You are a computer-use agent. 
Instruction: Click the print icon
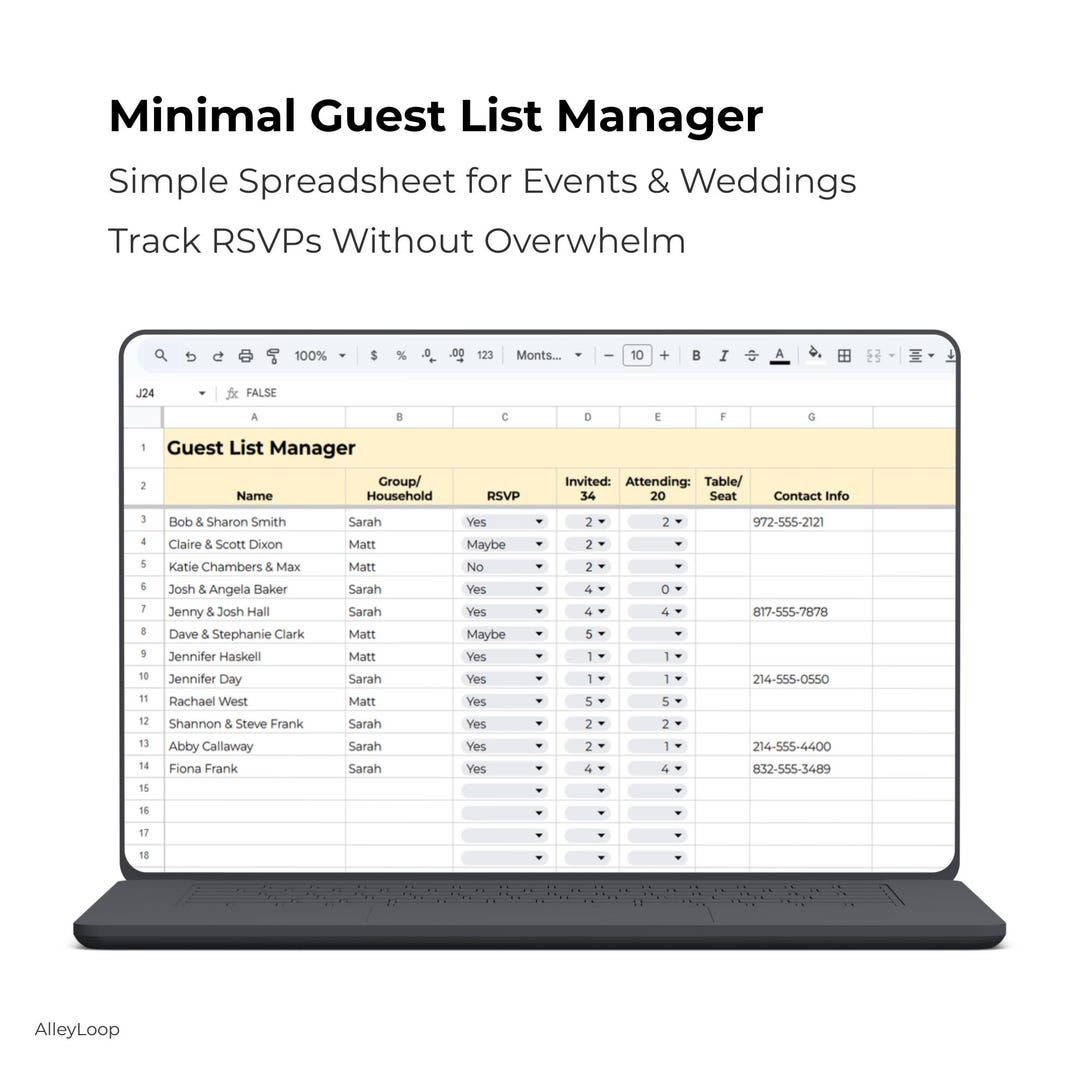(245, 356)
